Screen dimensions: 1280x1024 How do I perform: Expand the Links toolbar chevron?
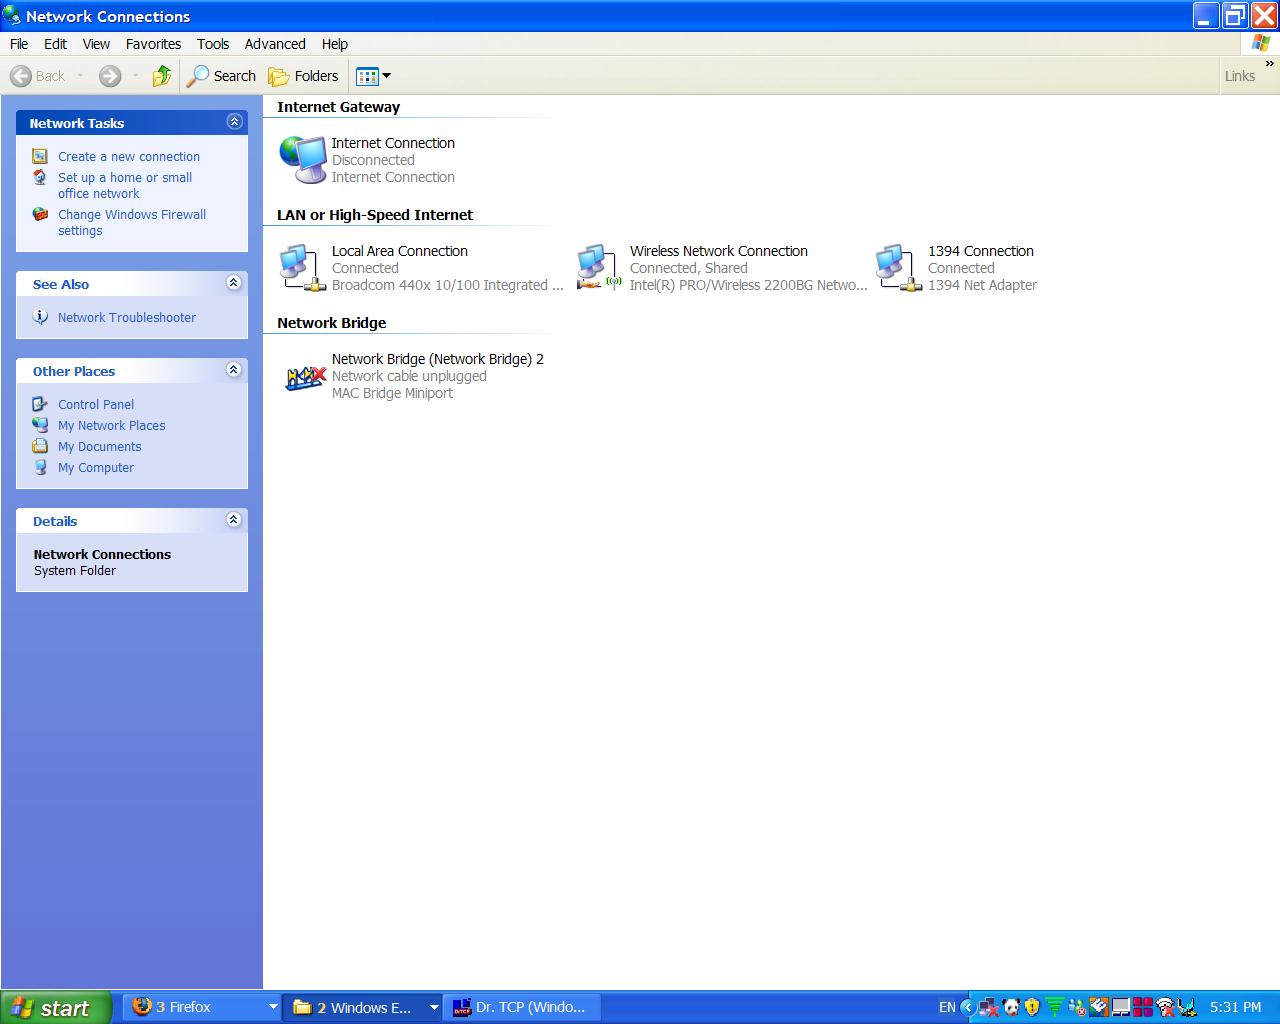tap(1270, 64)
